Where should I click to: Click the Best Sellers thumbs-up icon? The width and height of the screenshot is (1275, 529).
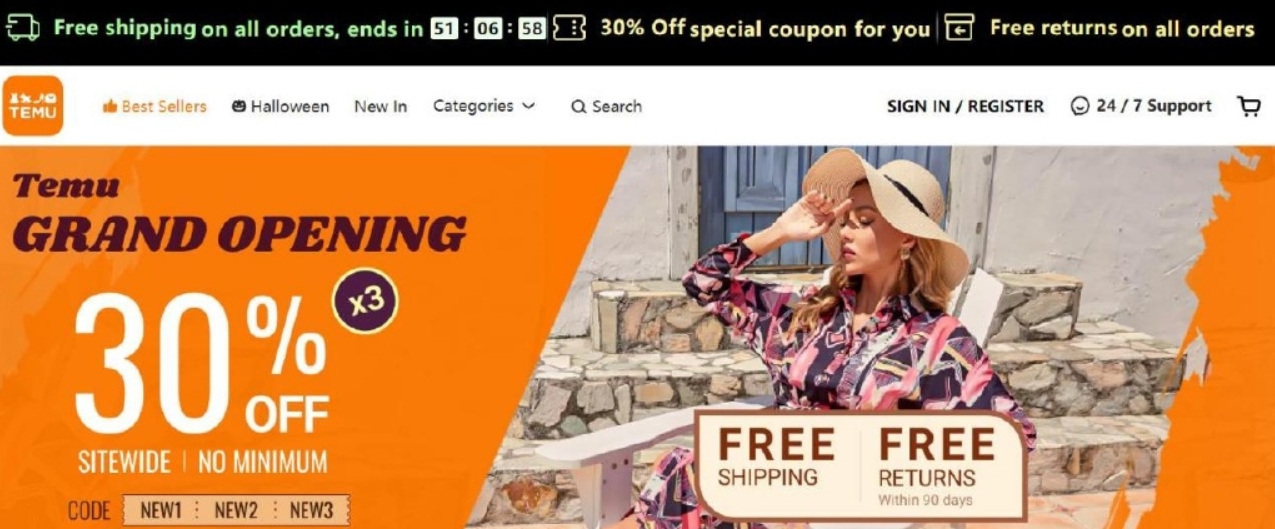pyautogui.click(x=110, y=106)
